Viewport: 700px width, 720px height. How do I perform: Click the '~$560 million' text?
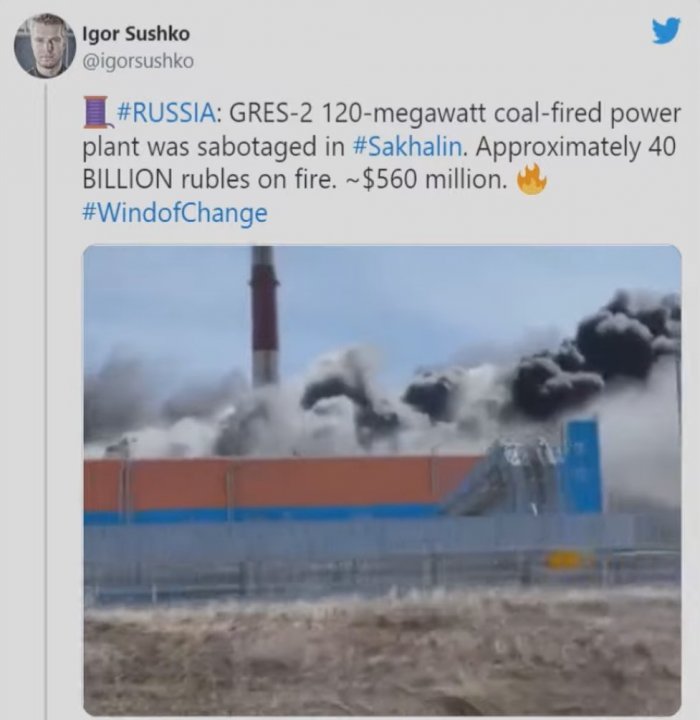pyautogui.click(x=425, y=180)
